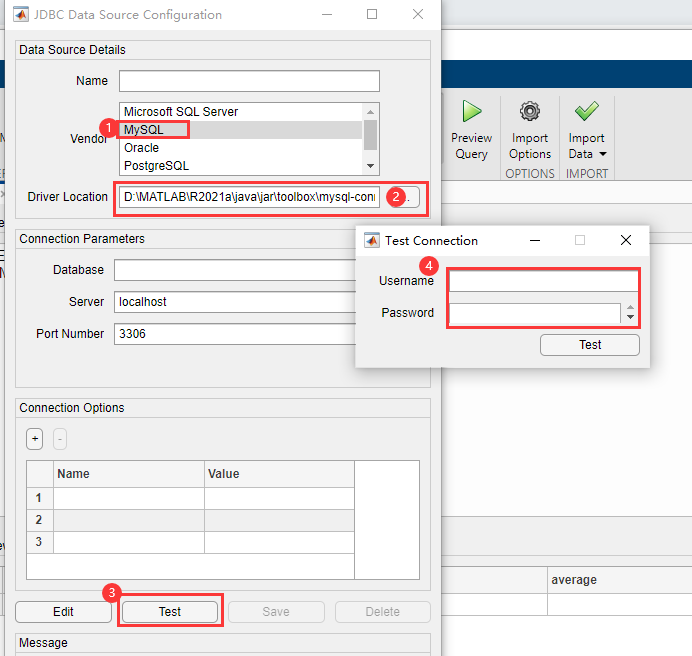Click the Password field in Test Connection
The image size is (692, 656).
tap(535, 313)
